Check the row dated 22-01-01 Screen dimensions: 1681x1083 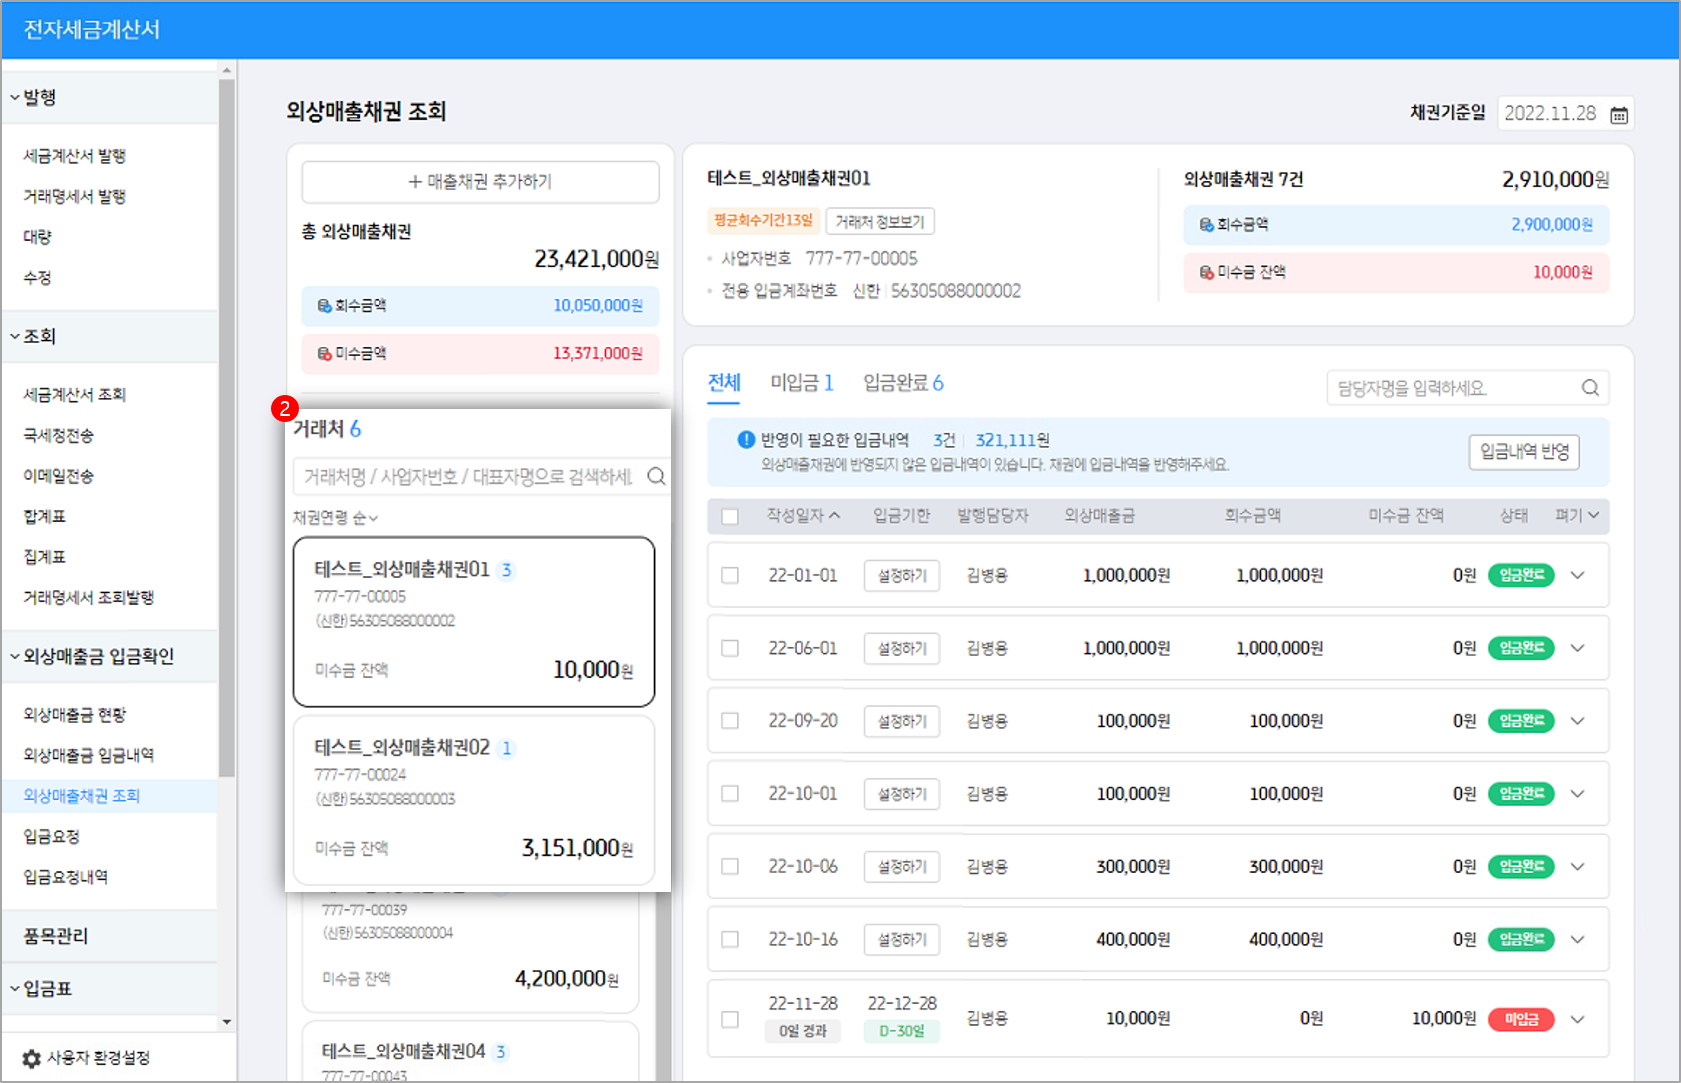tap(730, 576)
